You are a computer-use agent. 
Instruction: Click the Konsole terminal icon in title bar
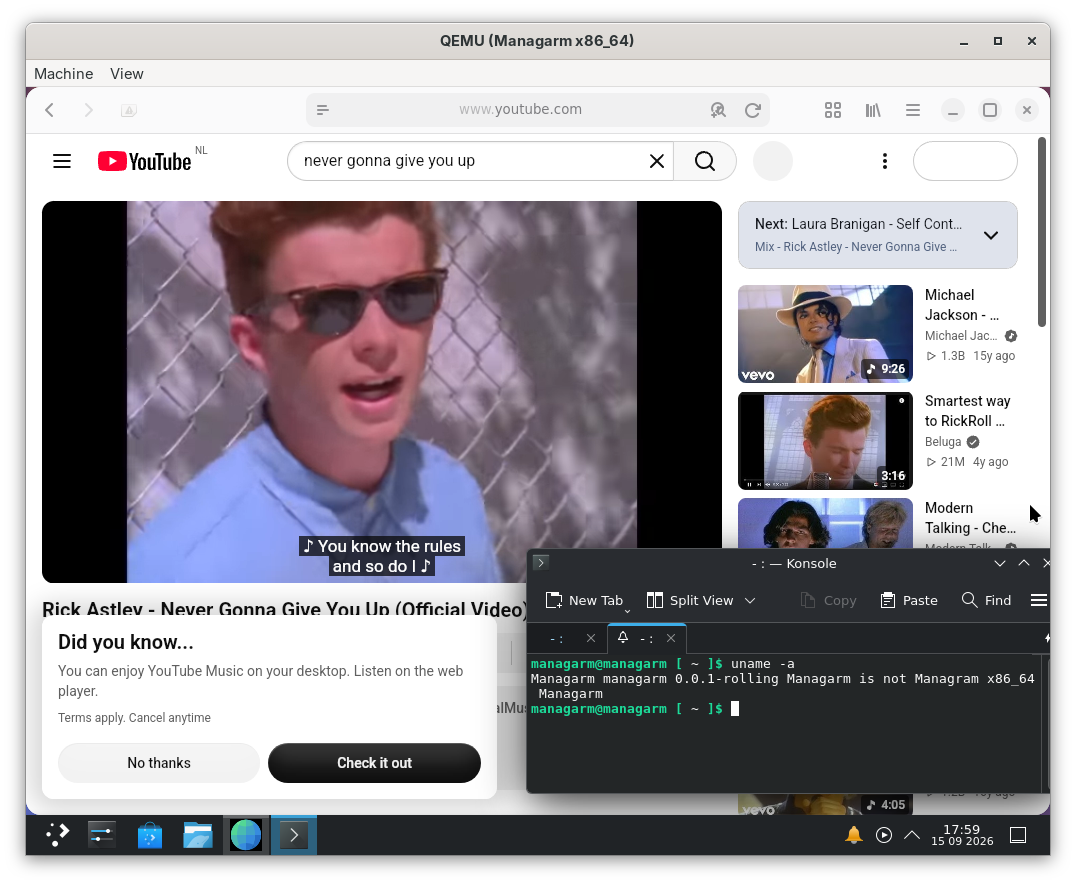pos(541,563)
